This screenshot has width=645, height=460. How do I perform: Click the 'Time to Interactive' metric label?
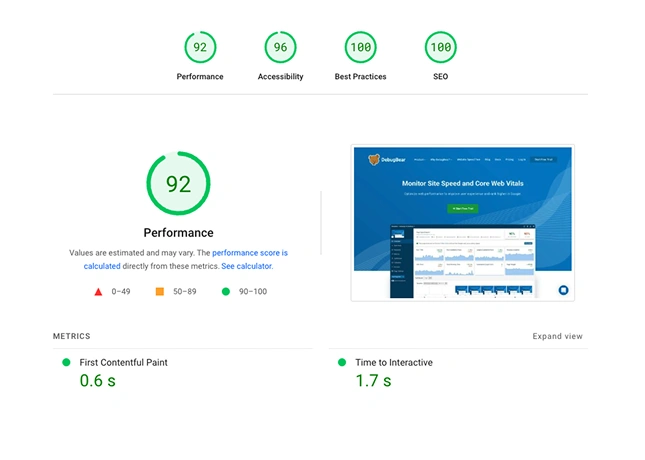pyautogui.click(x=394, y=362)
